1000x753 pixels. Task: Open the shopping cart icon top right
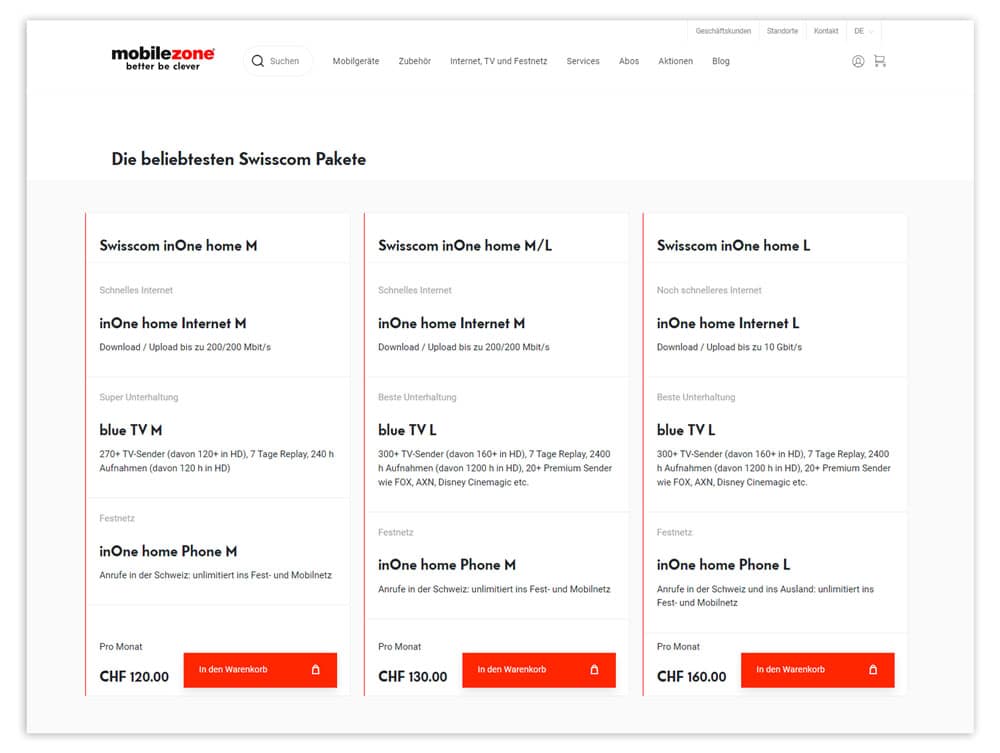(x=881, y=61)
